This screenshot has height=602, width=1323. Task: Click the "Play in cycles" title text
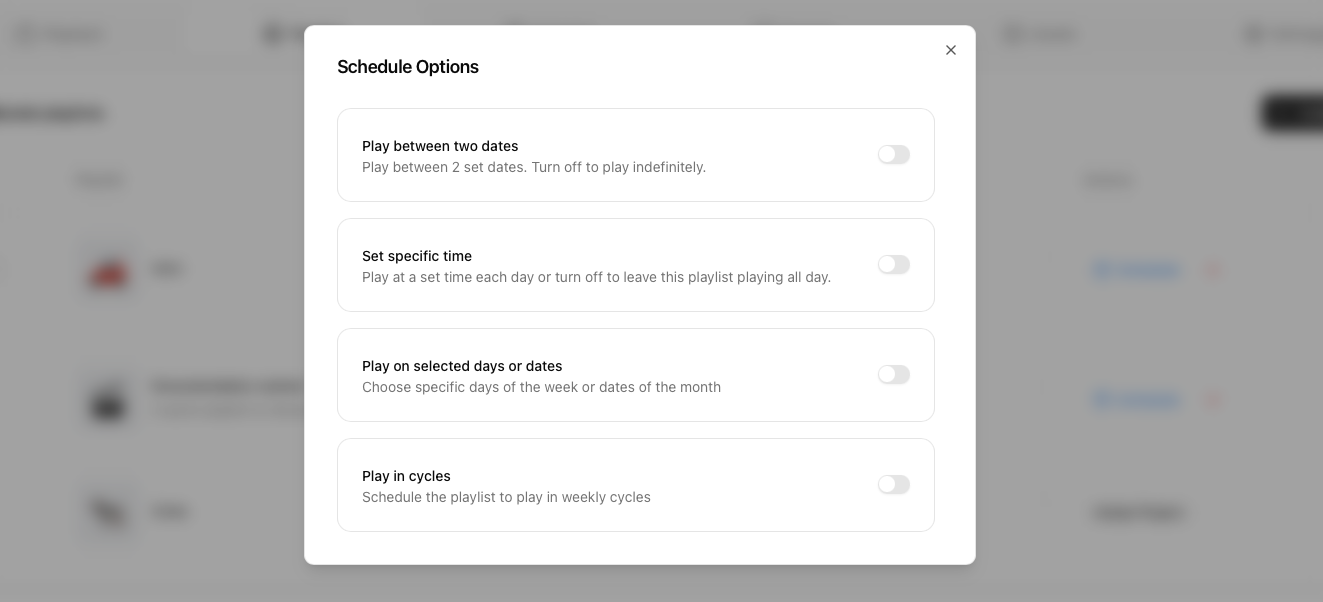pyautogui.click(x=406, y=476)
